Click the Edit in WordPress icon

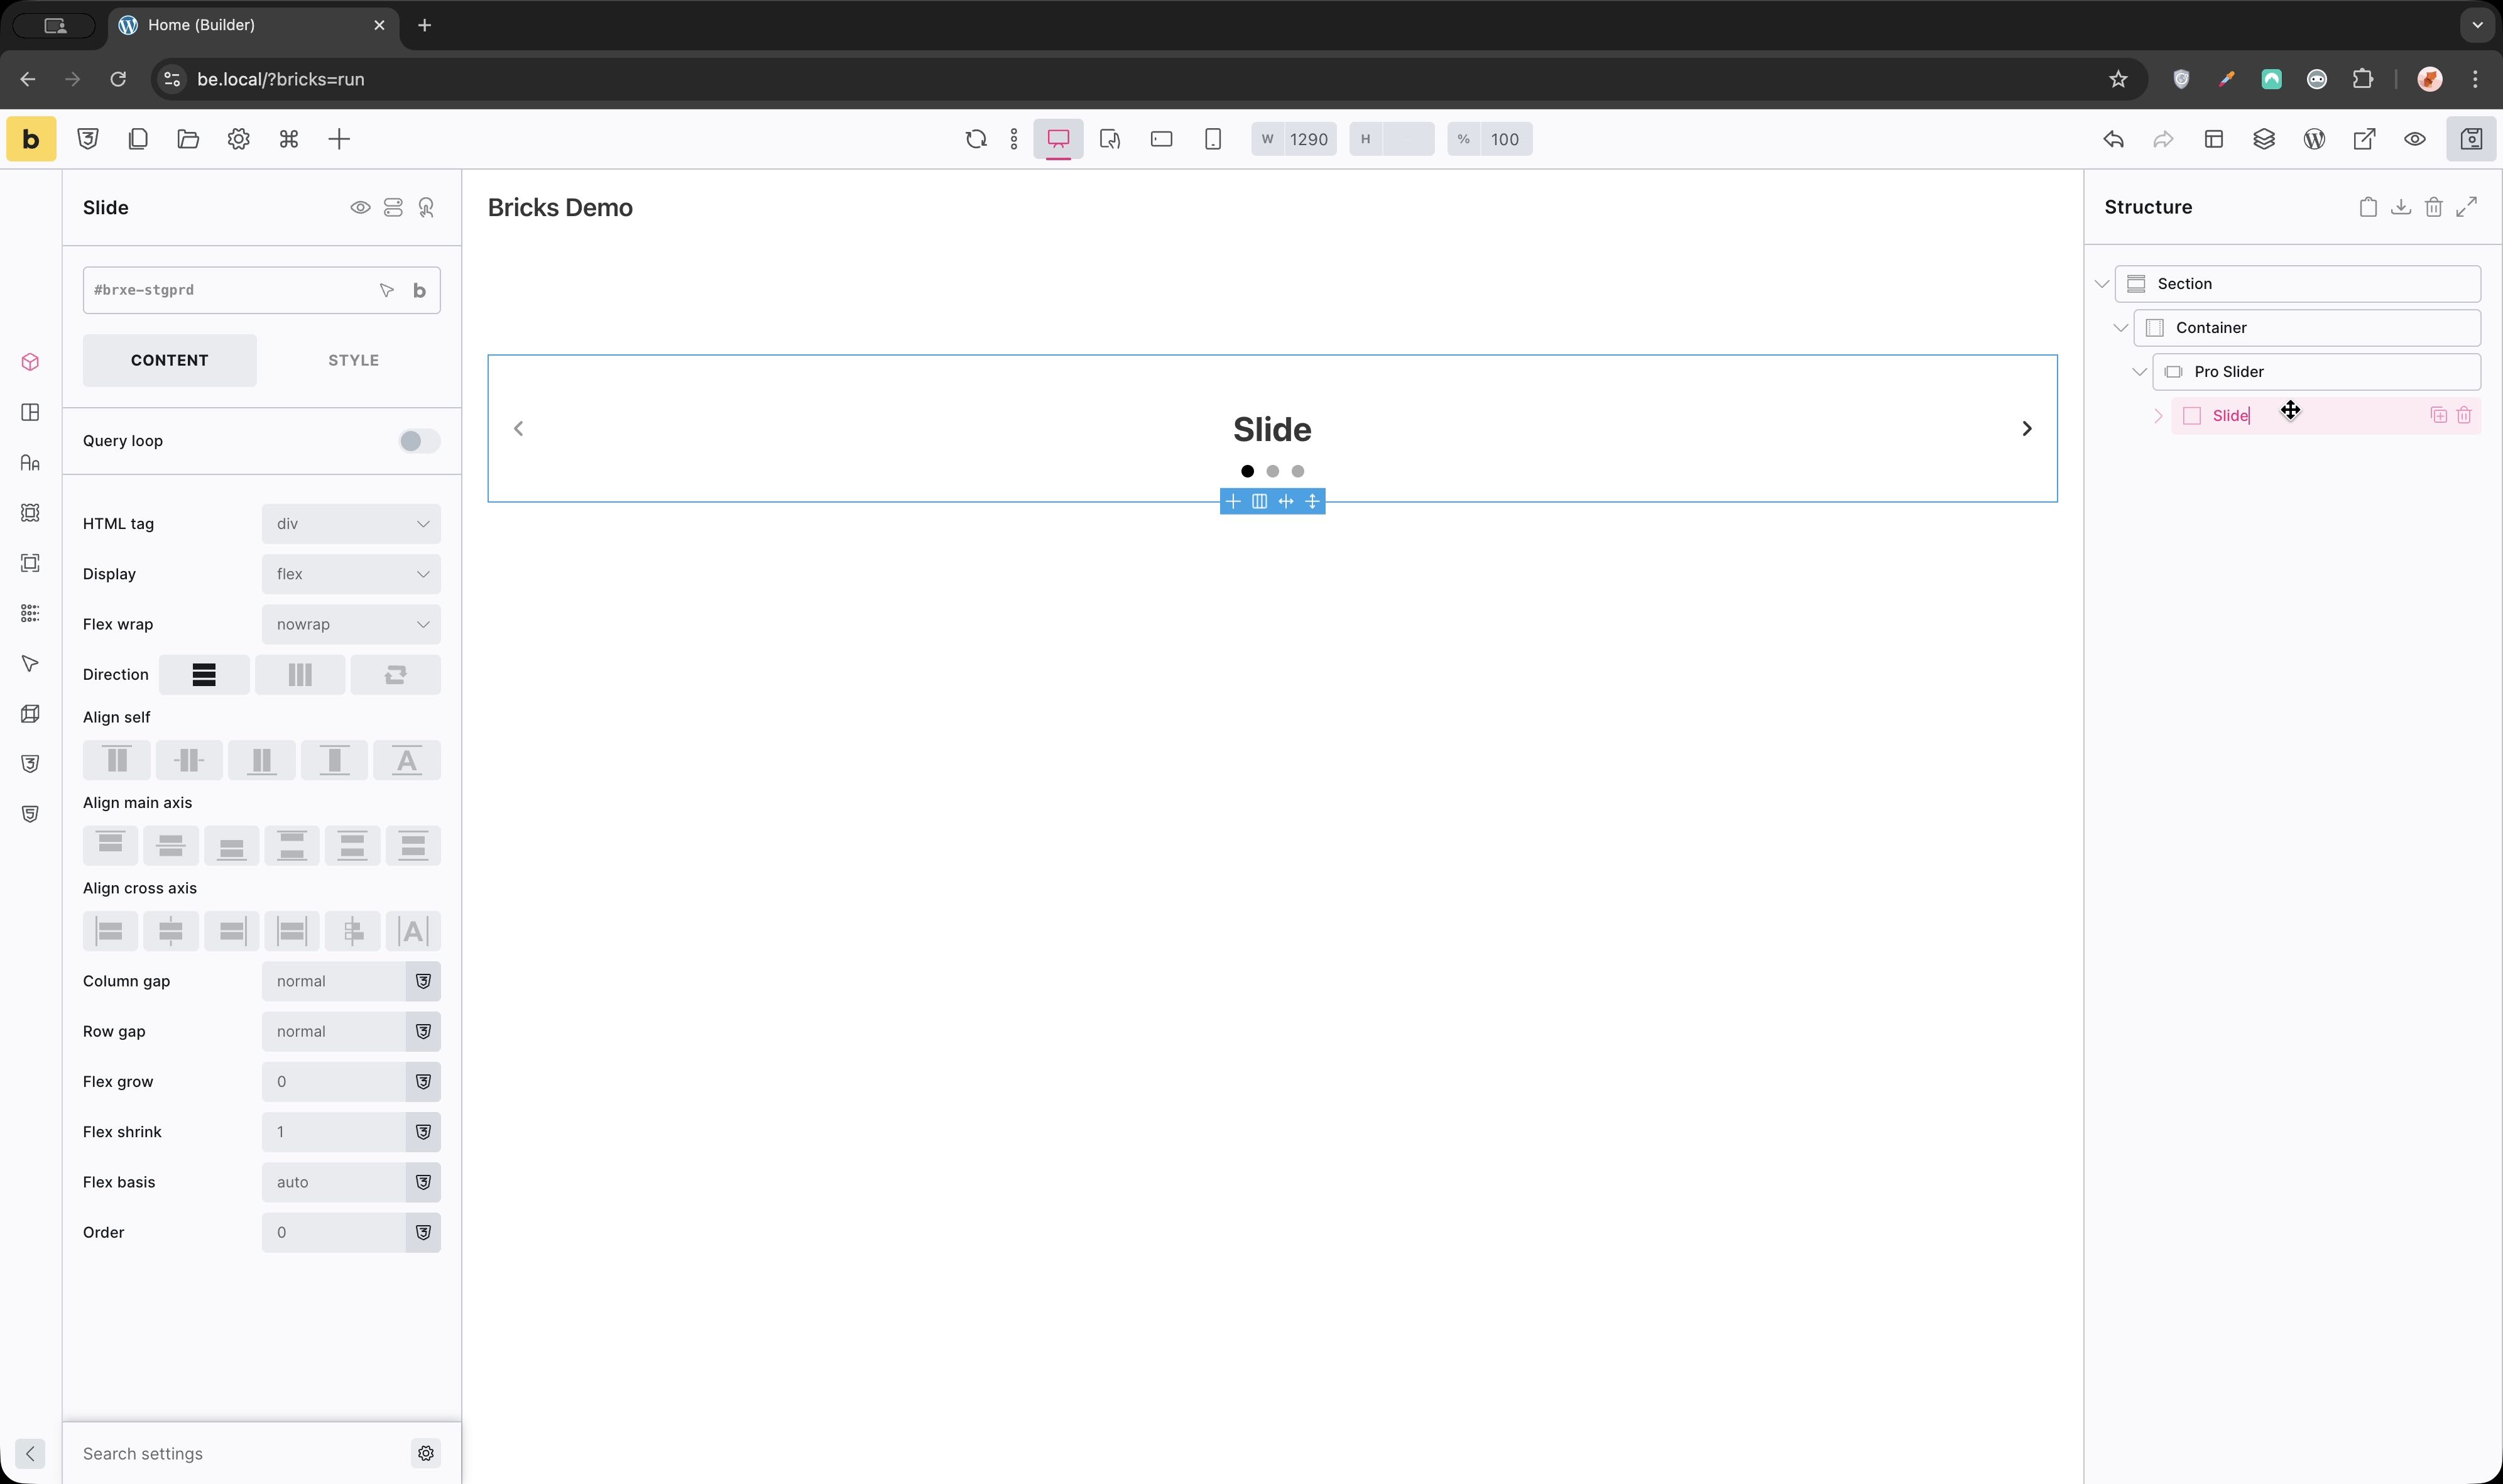click(x=2314, y=139)
